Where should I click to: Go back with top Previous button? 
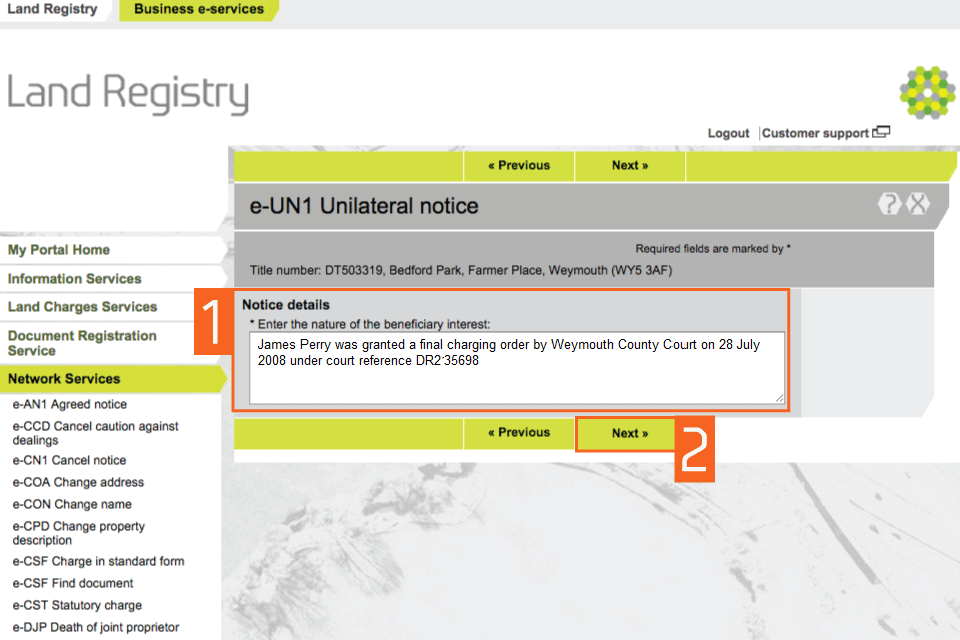point(519,165)
